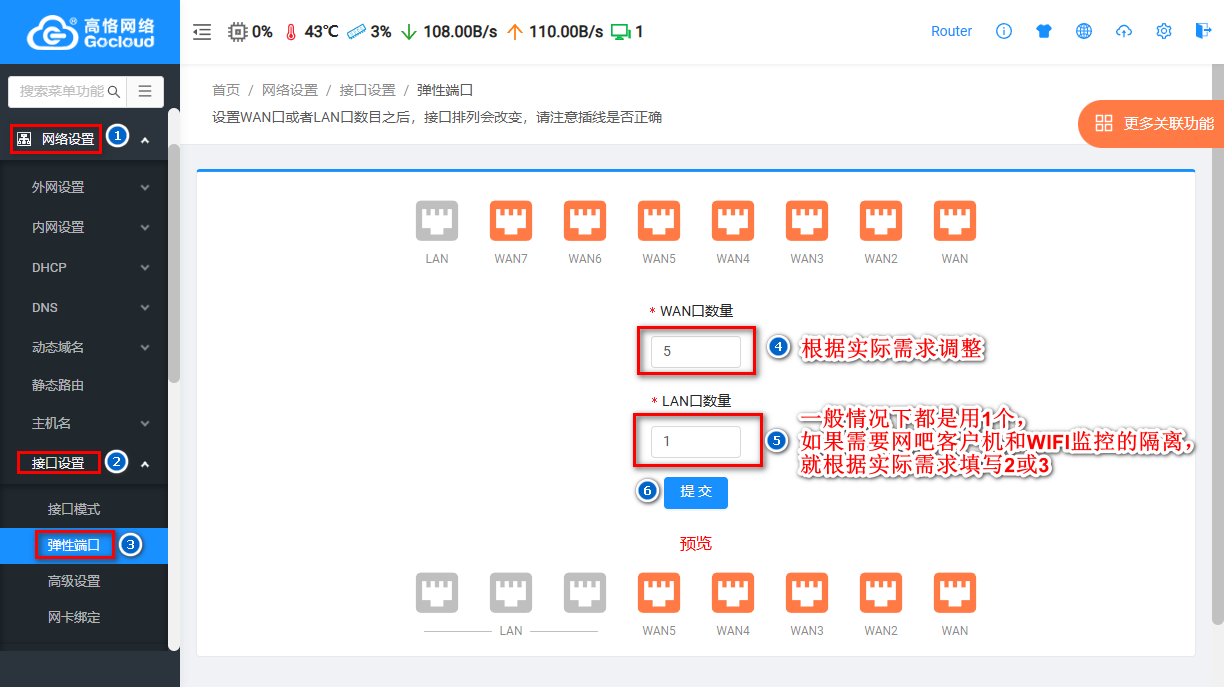Open the 静态路由 menu item
Image resolution: width=1224 pixels, height=687 pixels.
(58, 385)
